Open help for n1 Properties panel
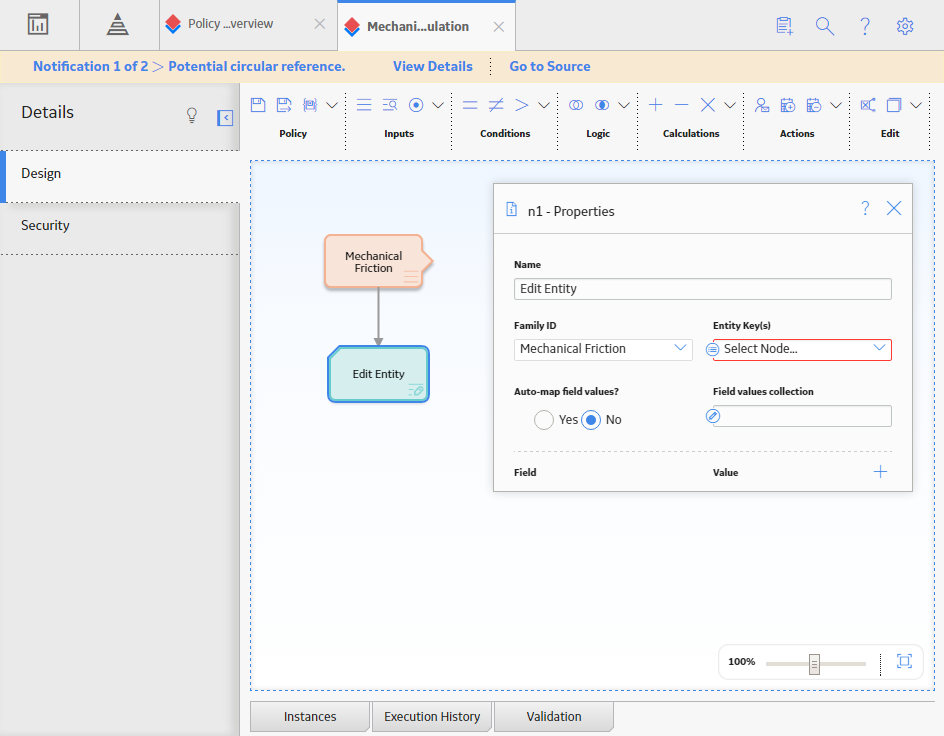The height and width of the screenshot is (736, 944). [x=865, y=208]
